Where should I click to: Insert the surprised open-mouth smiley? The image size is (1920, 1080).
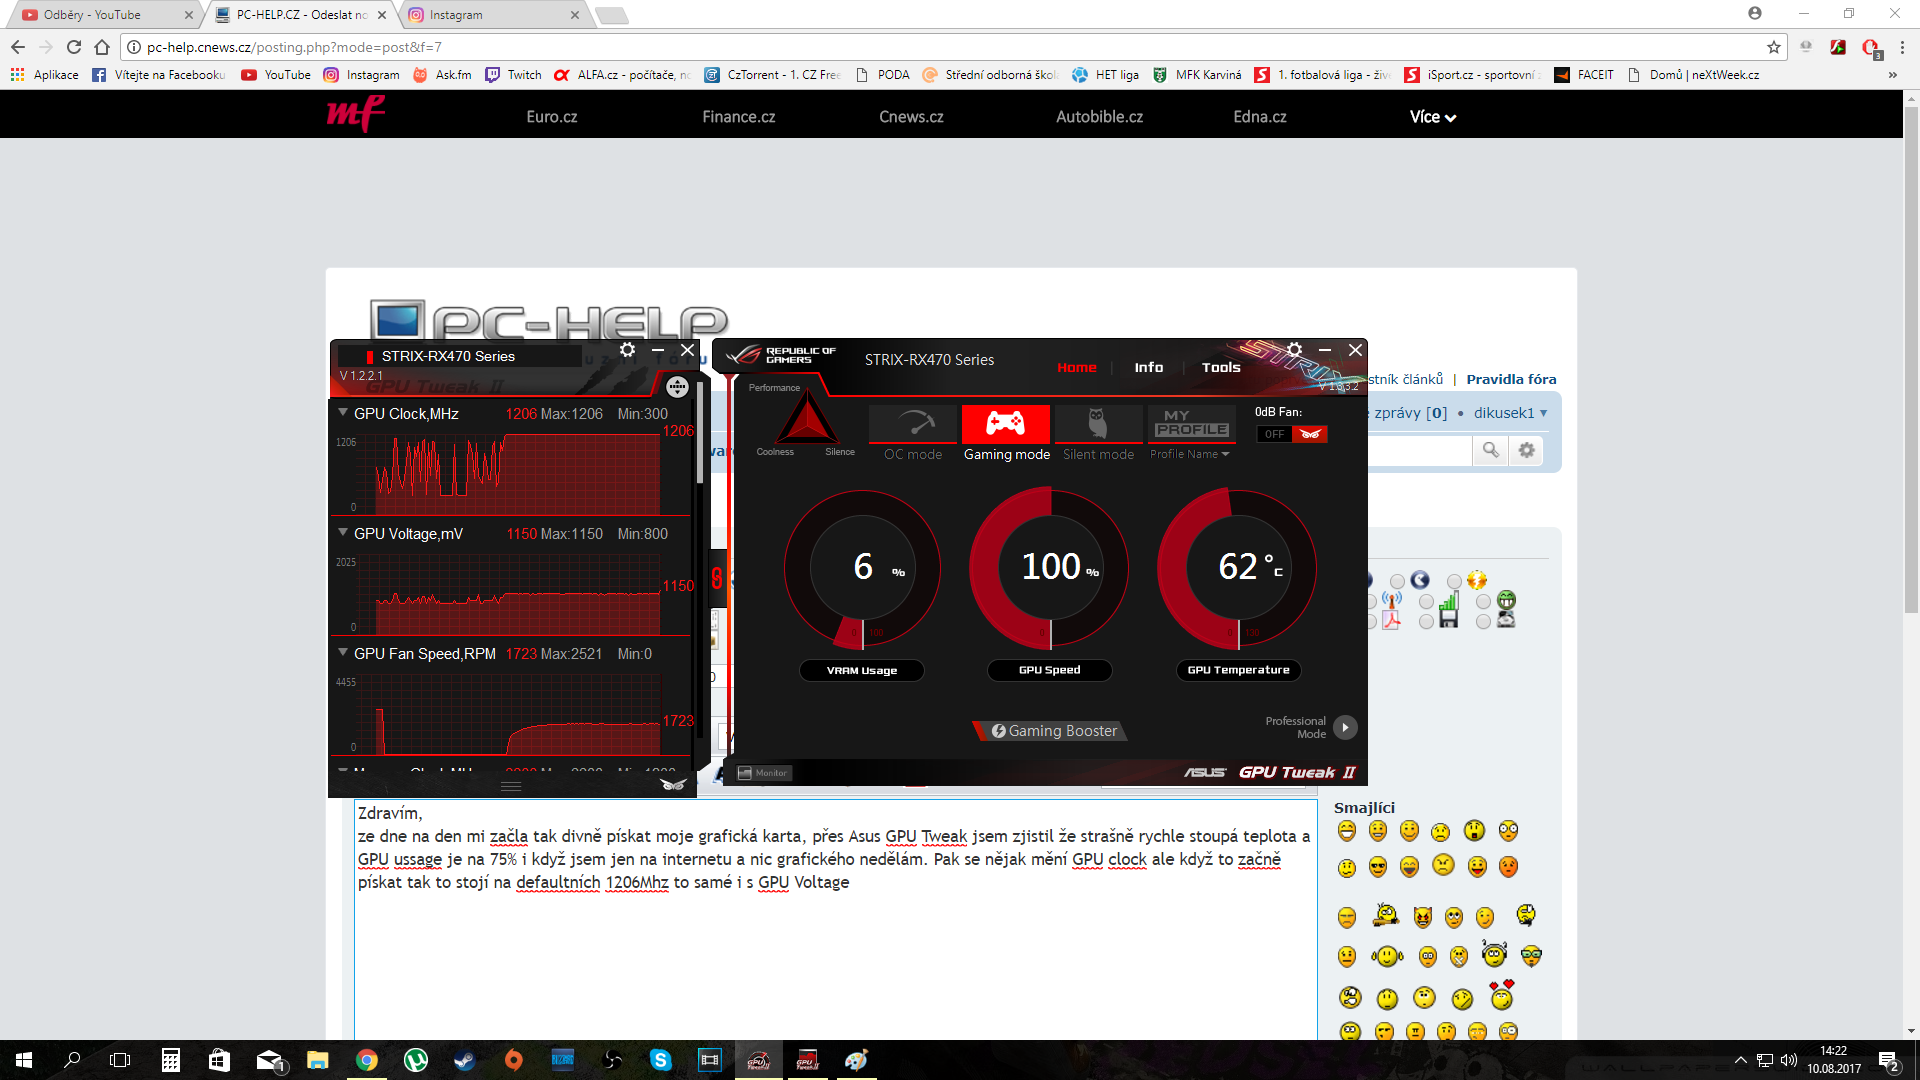click(1474, 831)
